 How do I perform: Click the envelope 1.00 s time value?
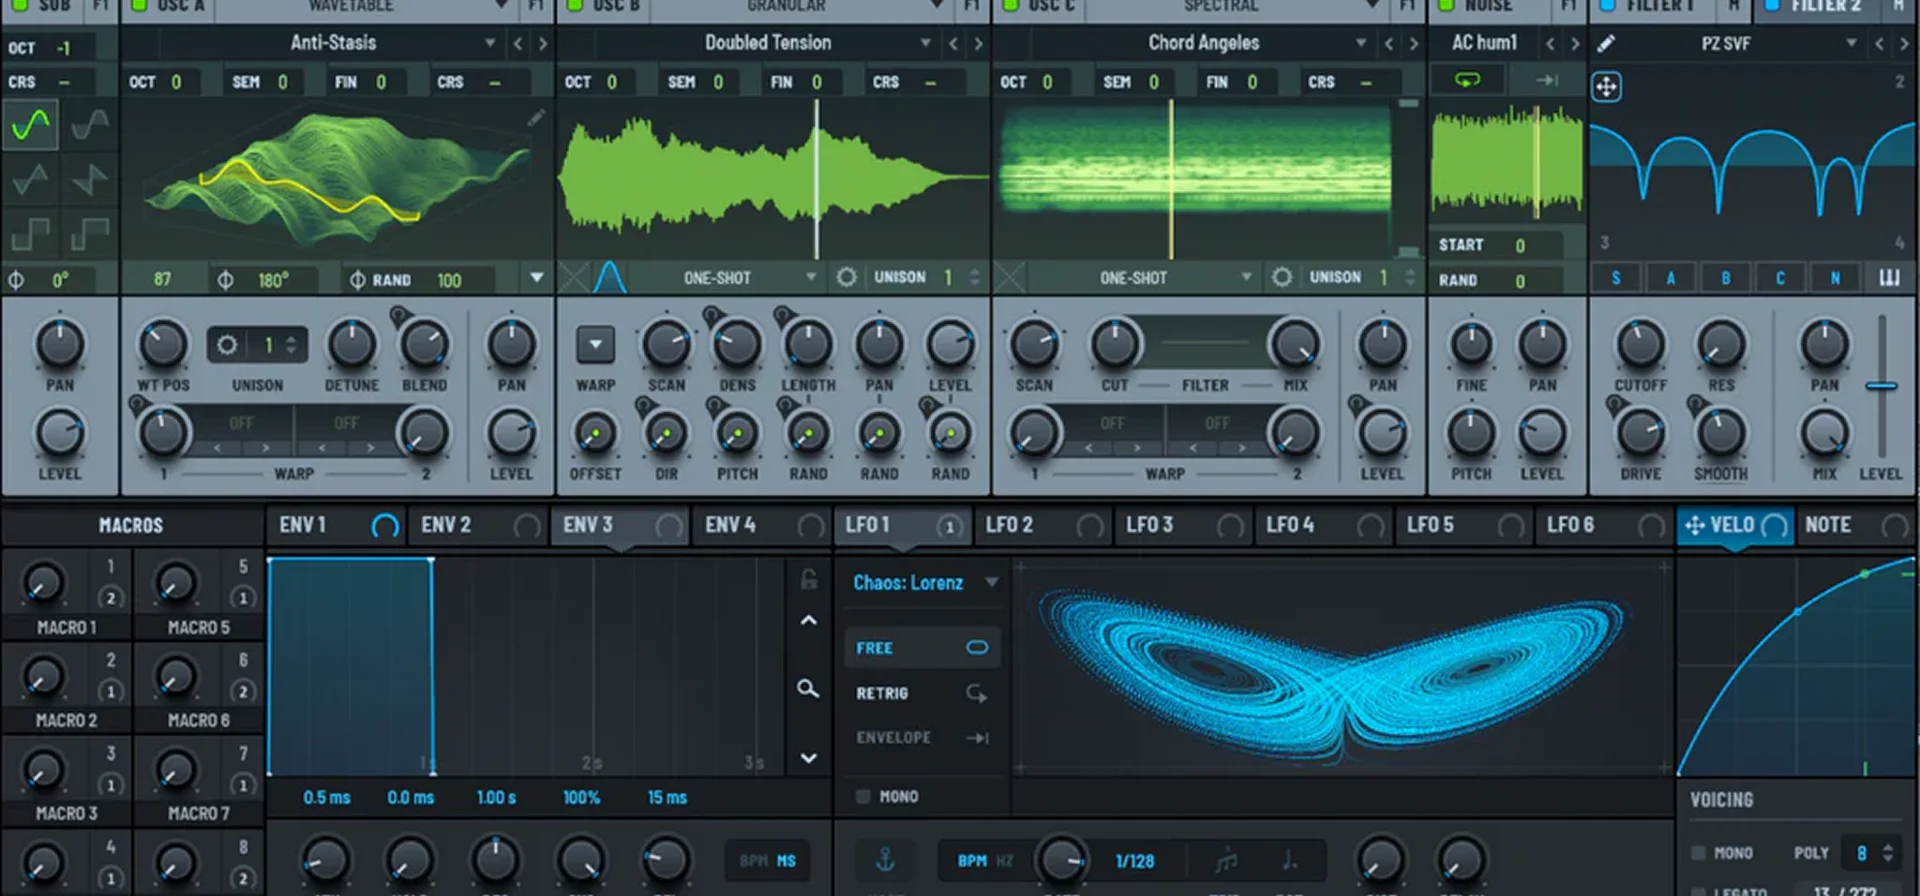click(x=496, y=798)
